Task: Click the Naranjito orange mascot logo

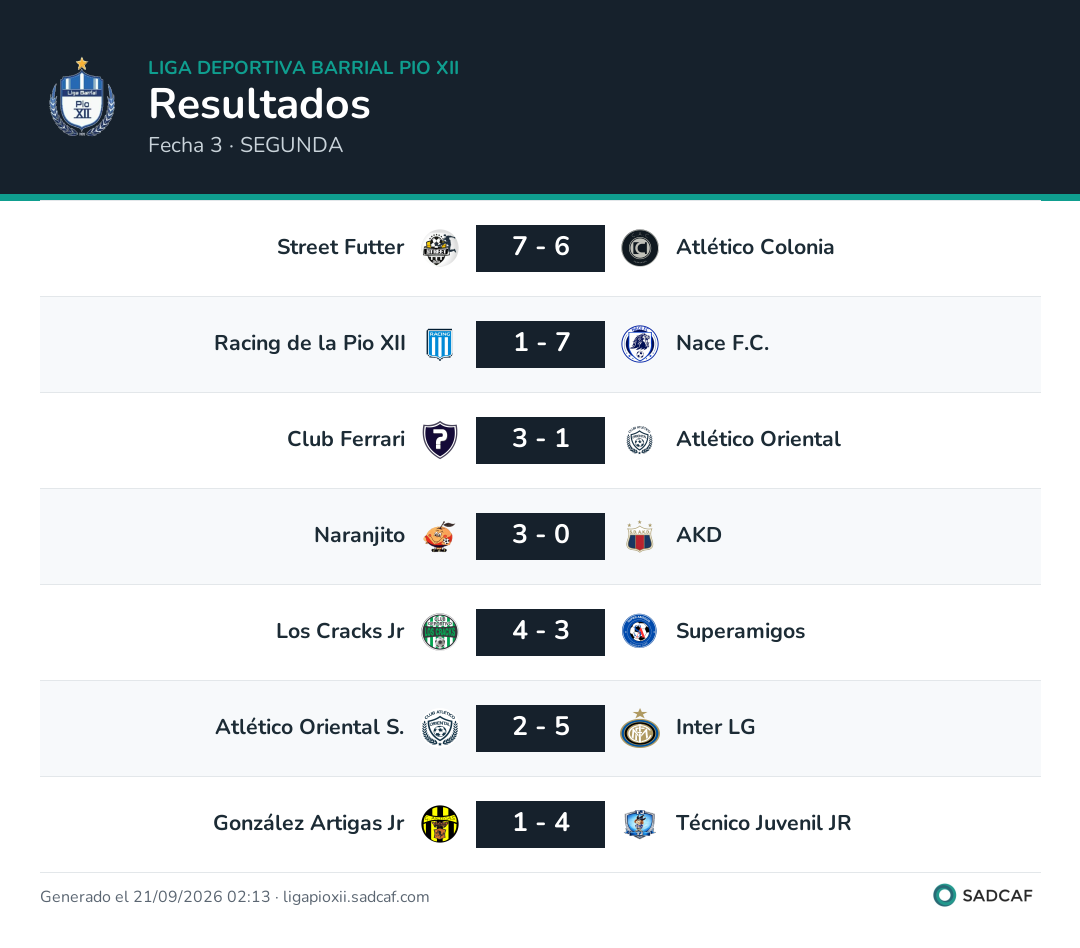Action: [x=439, y=536]
